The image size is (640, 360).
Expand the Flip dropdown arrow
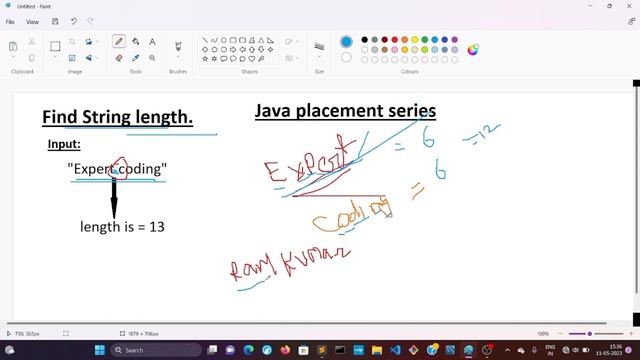[97, 58]
